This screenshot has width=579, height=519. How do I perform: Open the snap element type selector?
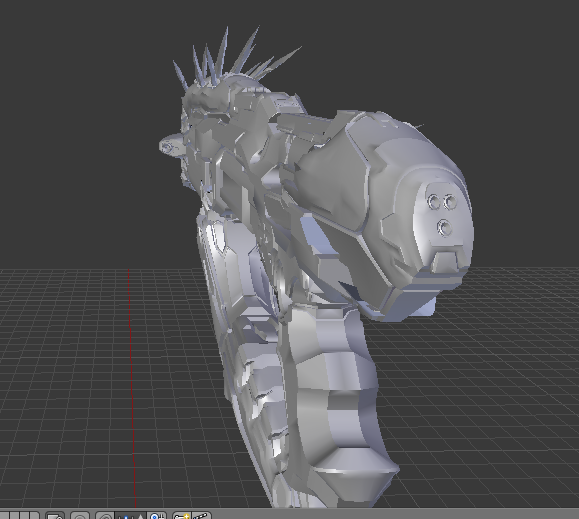pyautogui.click(x=131, y=516)
